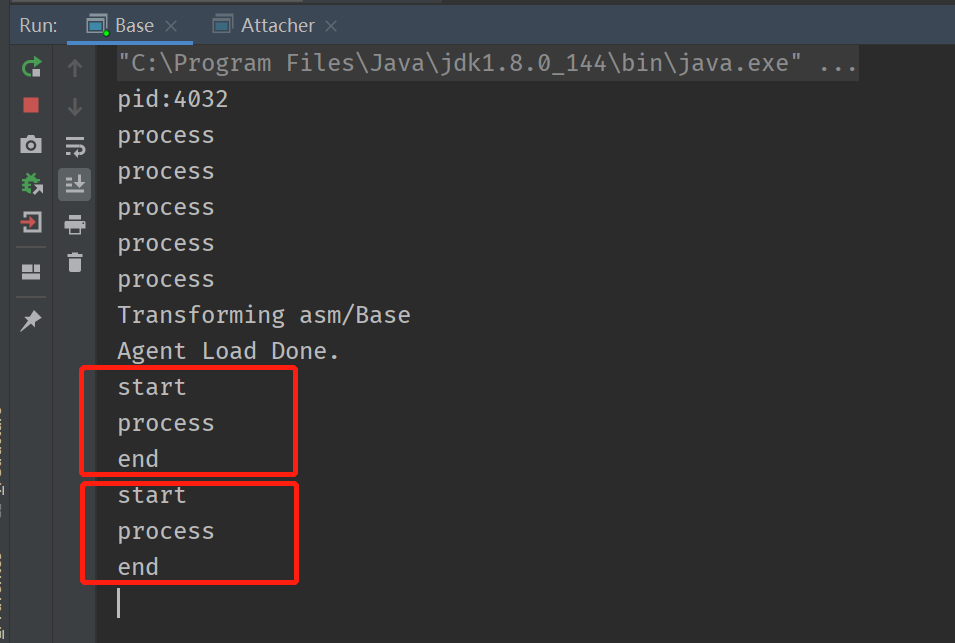Click the Dump Threads camera icon

tap(31, 144)
